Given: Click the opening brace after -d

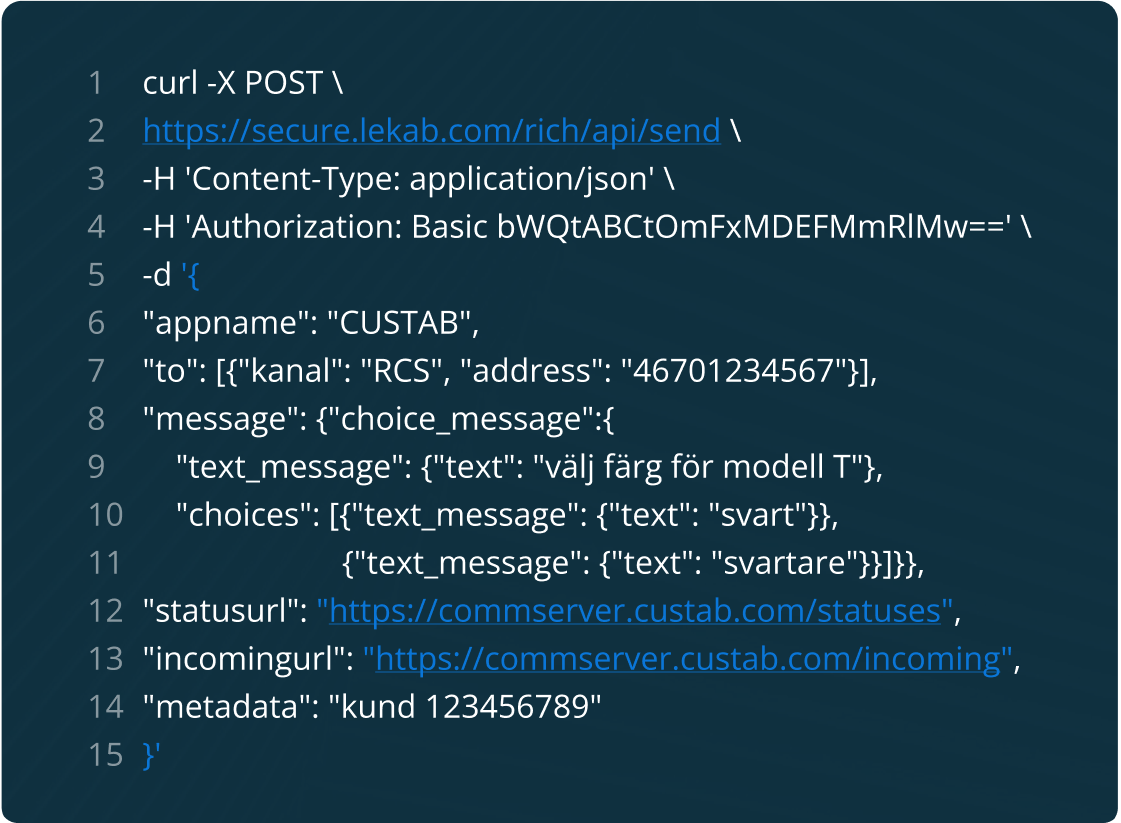Looking at the screenshot, I should click(x=193, y=275).
